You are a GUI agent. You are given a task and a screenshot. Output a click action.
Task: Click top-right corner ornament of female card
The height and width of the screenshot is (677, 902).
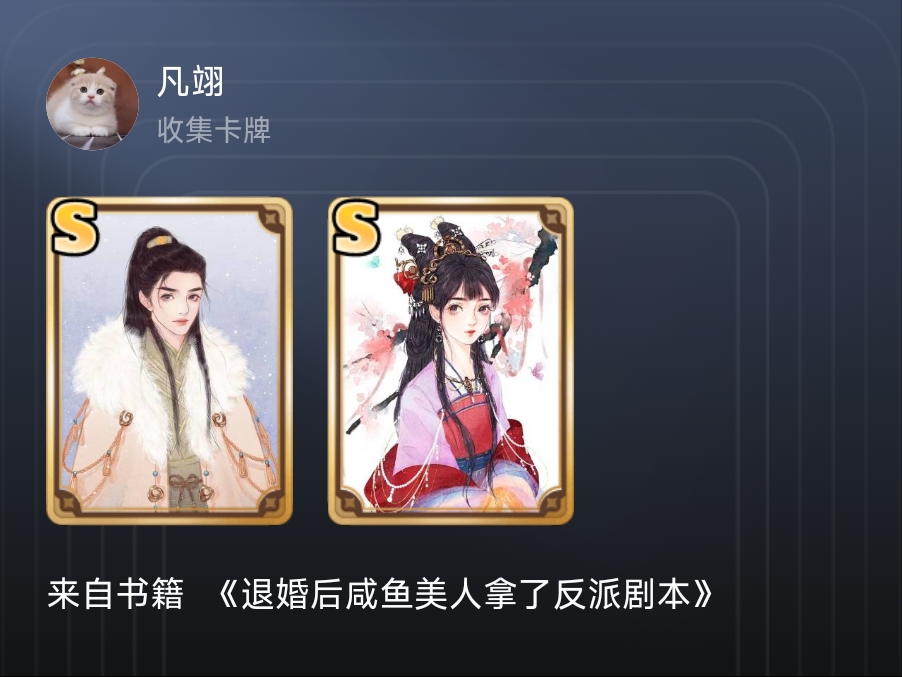553,220
